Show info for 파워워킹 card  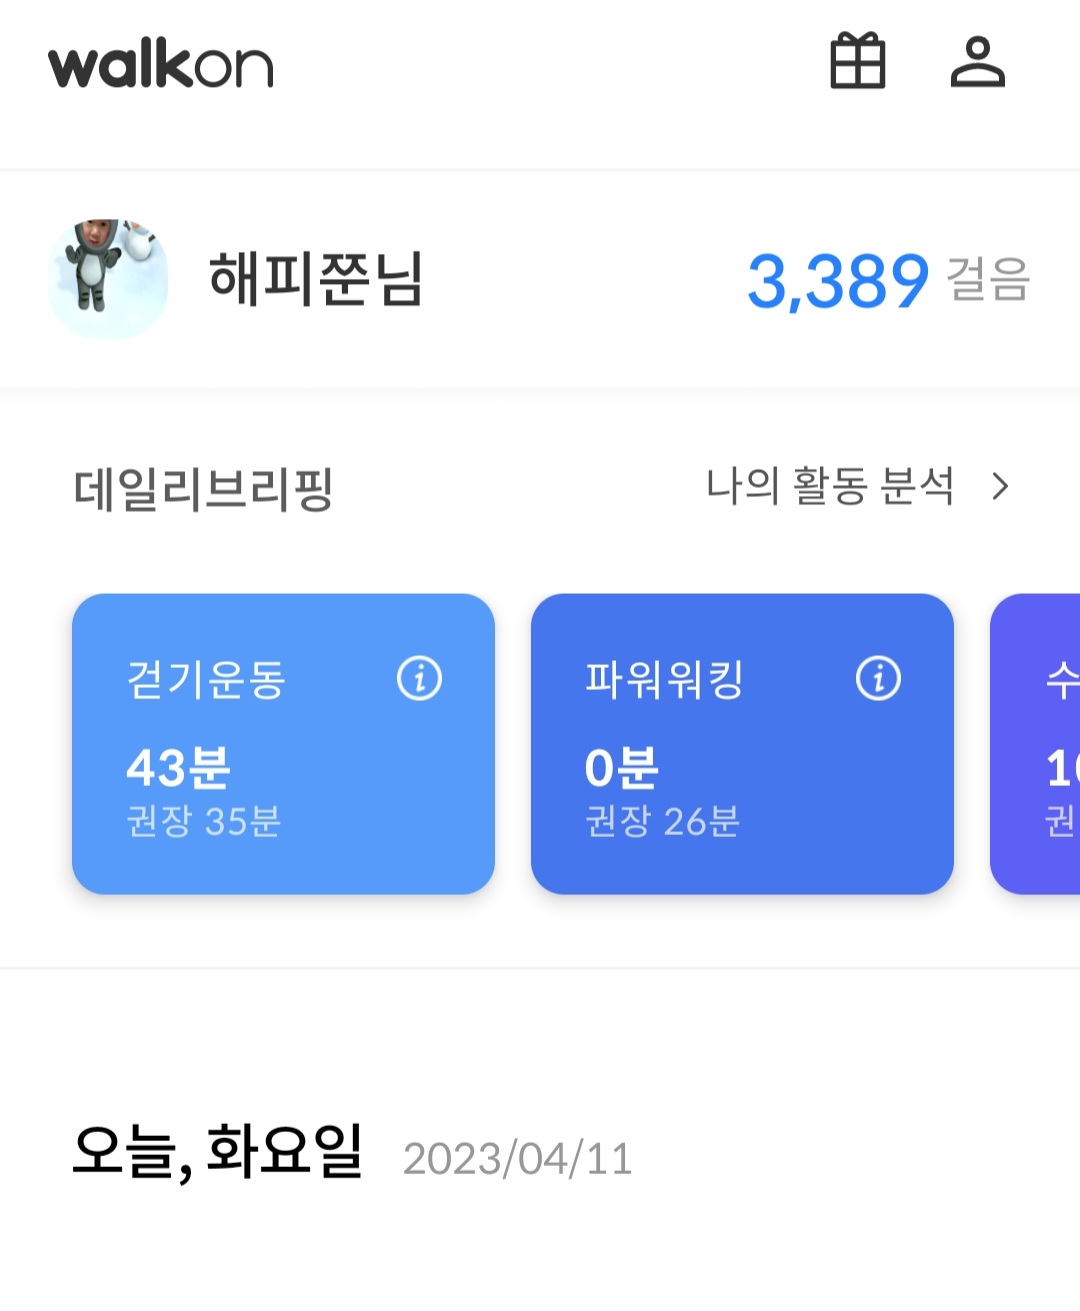point(878,678)
